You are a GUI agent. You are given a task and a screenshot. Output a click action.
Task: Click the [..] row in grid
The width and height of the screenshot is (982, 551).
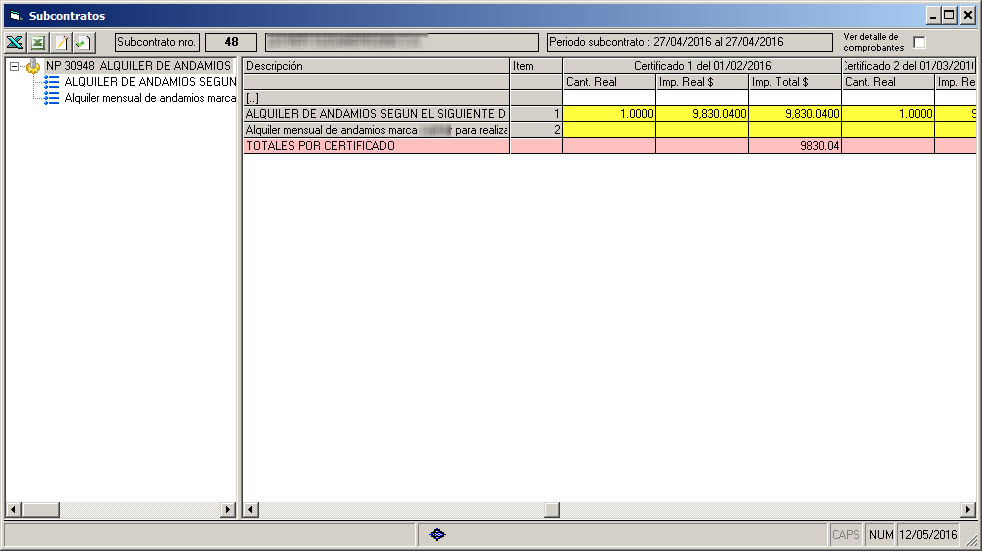pos(376,98)
